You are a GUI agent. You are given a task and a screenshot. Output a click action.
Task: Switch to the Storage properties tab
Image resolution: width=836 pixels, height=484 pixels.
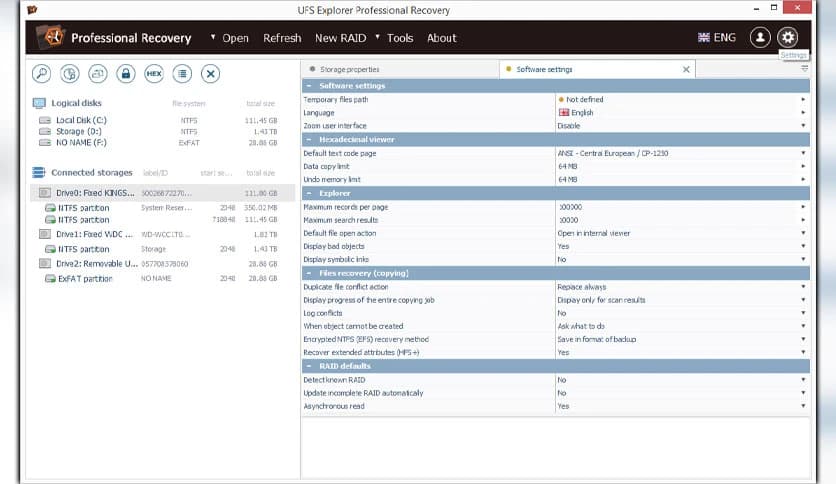[x=349, y=69]
